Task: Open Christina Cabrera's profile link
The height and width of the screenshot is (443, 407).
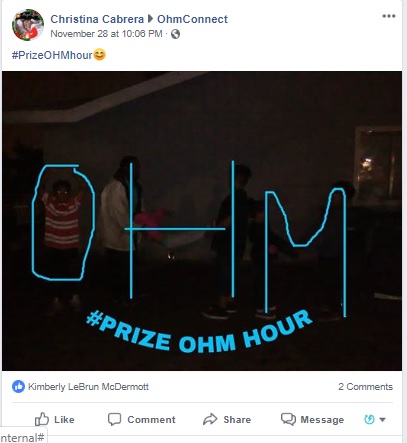Action: pos(97,19)
